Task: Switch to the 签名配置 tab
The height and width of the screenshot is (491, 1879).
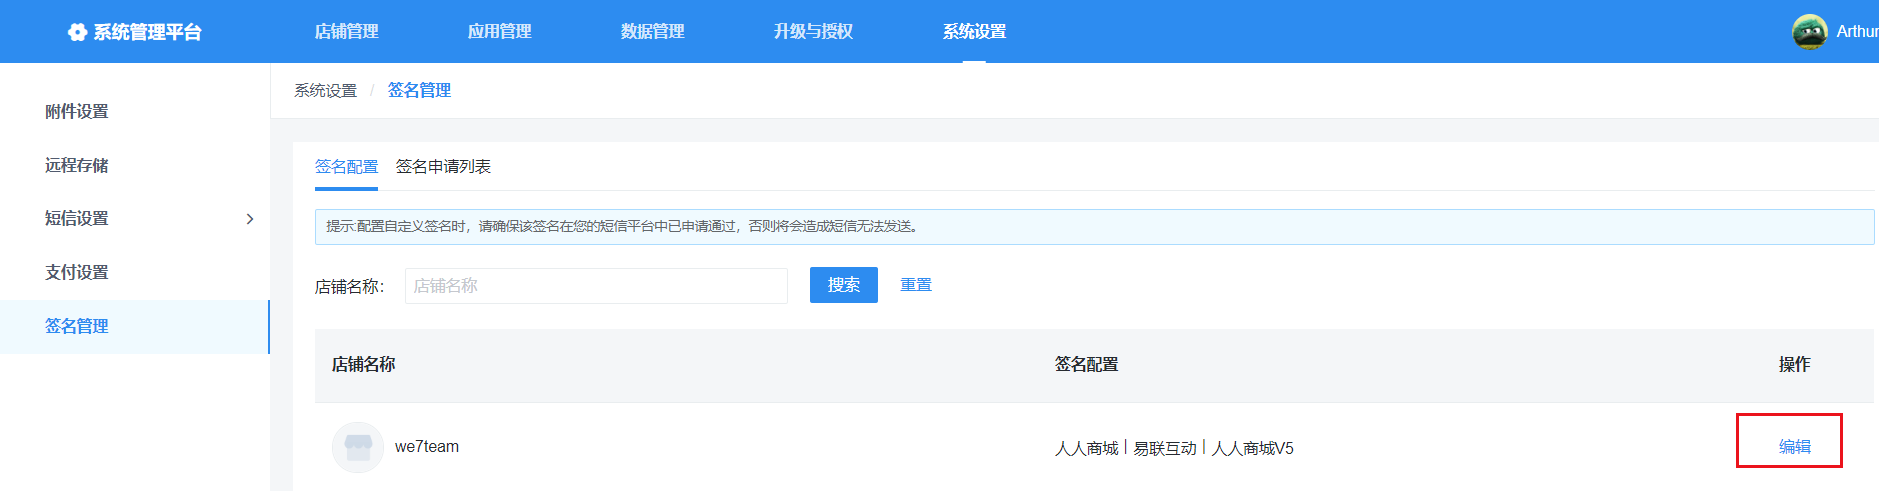Action: tap(346, 166)
